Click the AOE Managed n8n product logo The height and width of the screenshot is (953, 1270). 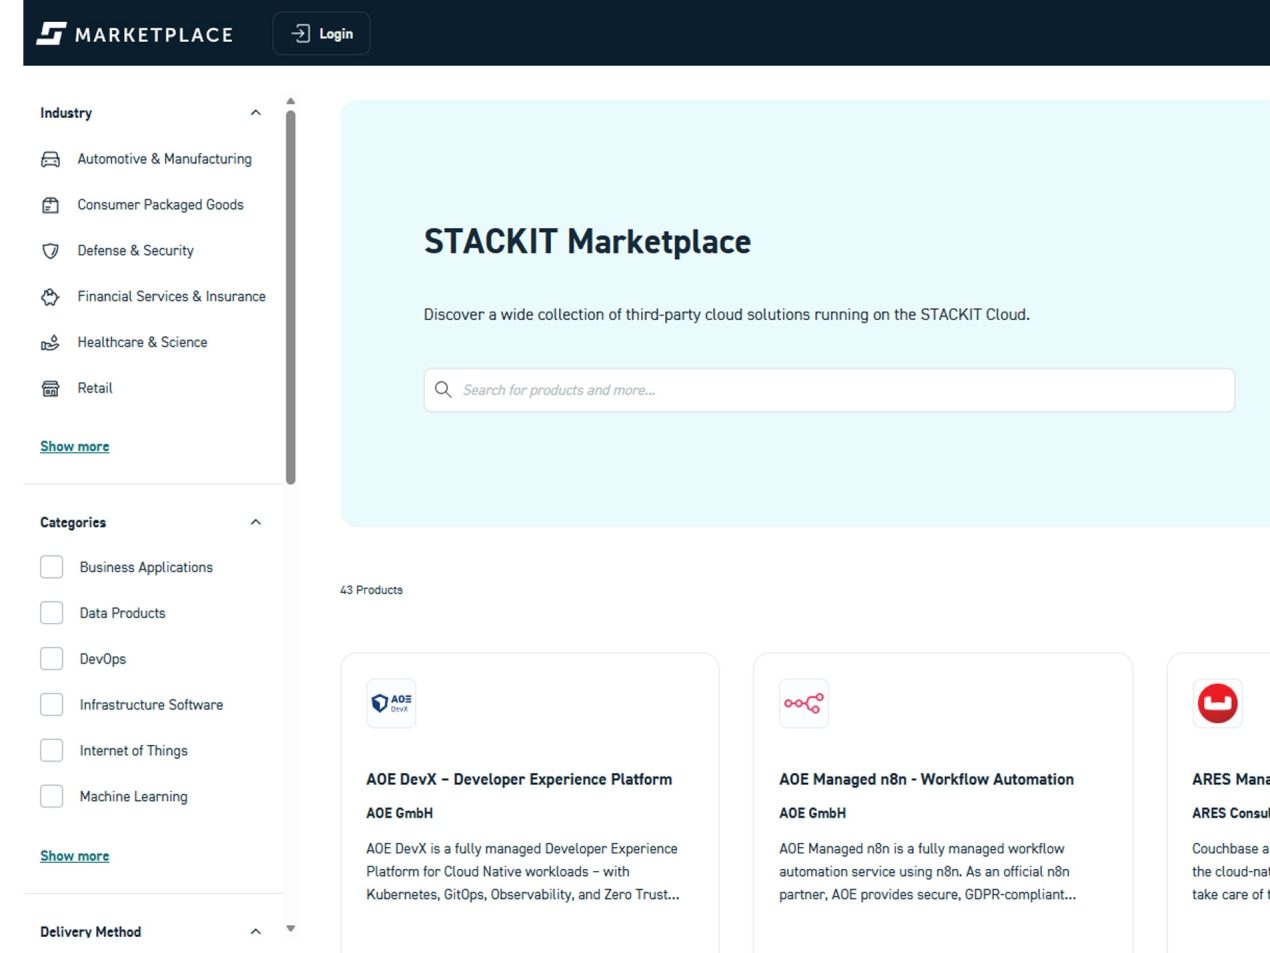point(803,703)
